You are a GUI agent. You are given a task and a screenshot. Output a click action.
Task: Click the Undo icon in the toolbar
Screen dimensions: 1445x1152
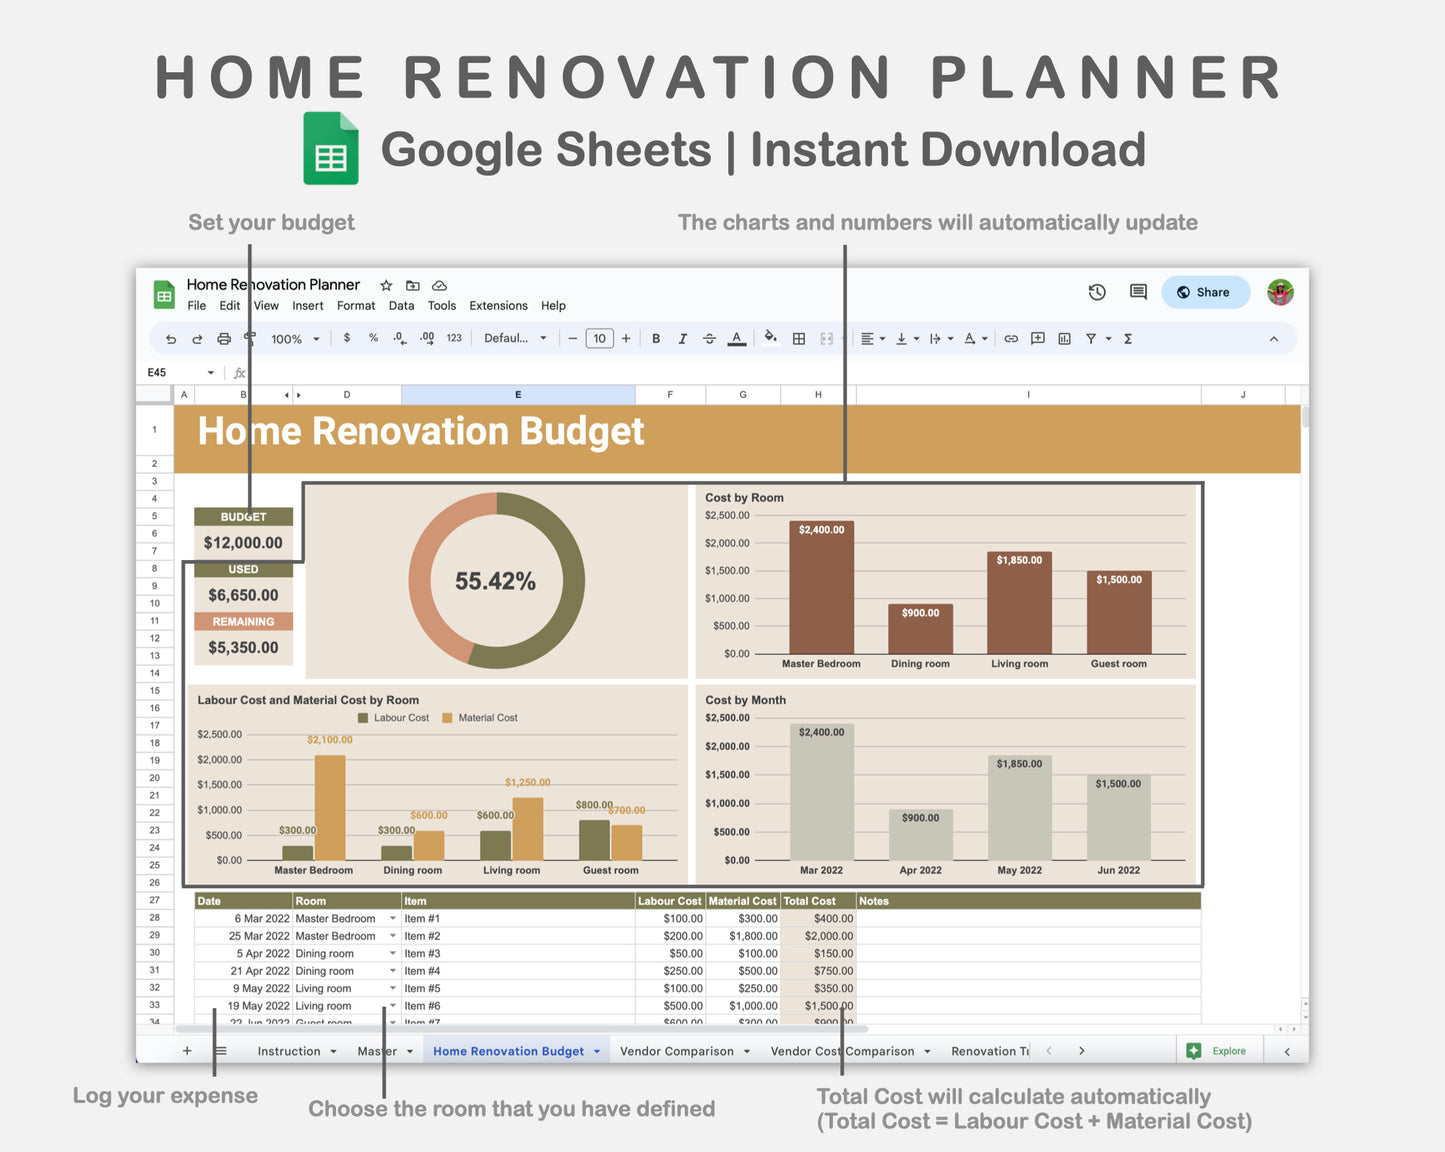pos(170,338)
